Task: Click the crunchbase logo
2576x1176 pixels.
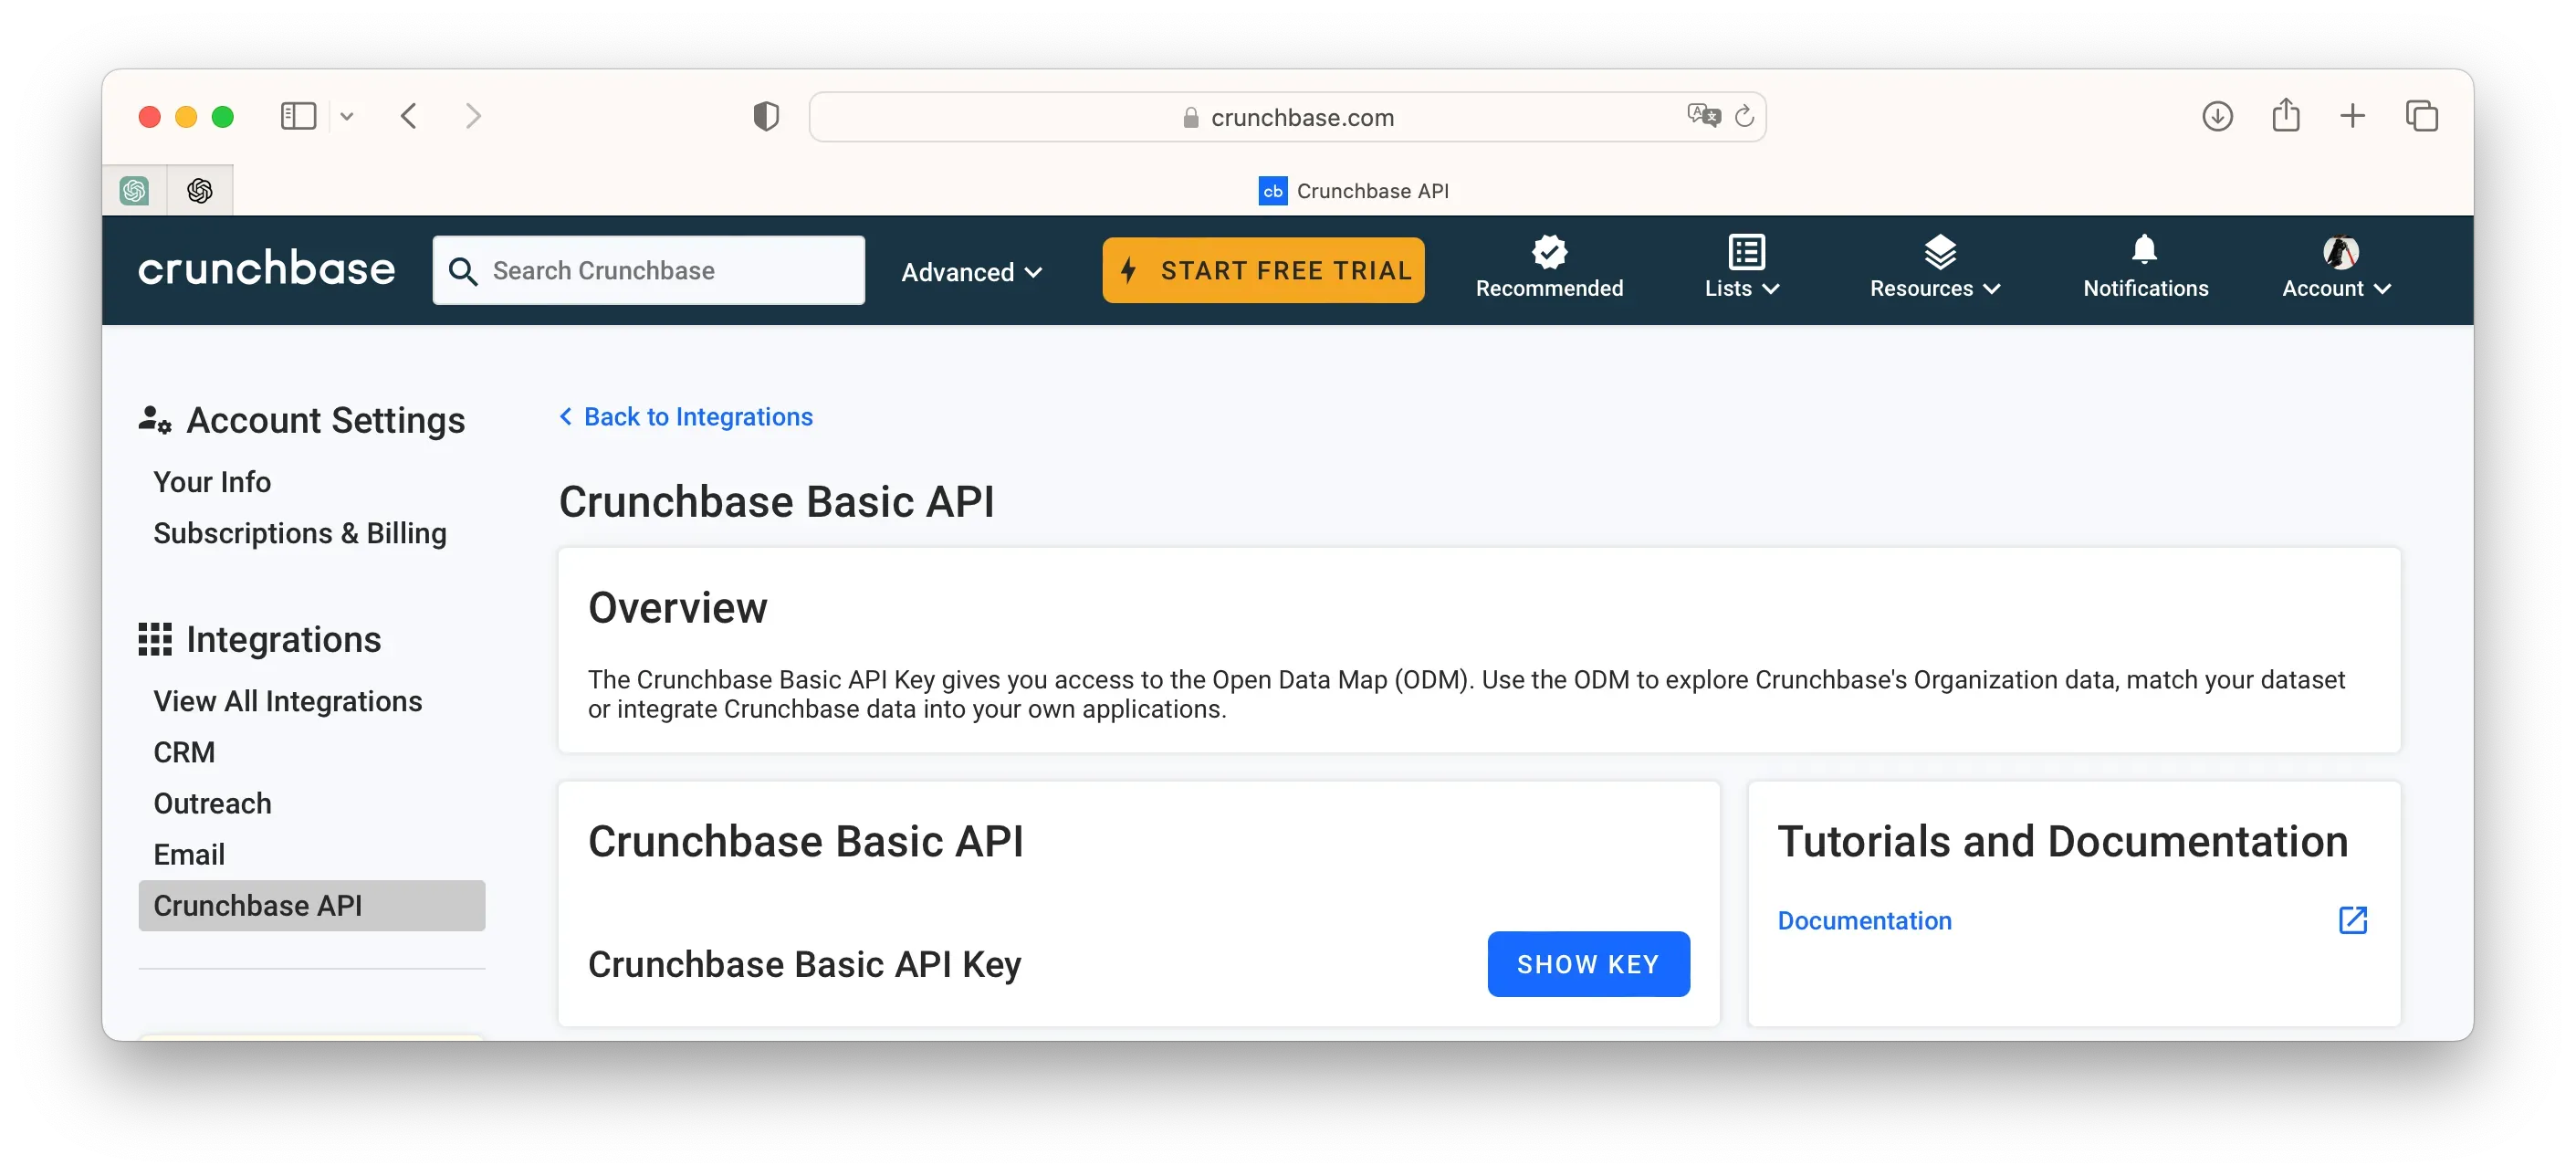Action: click(266, 268)
